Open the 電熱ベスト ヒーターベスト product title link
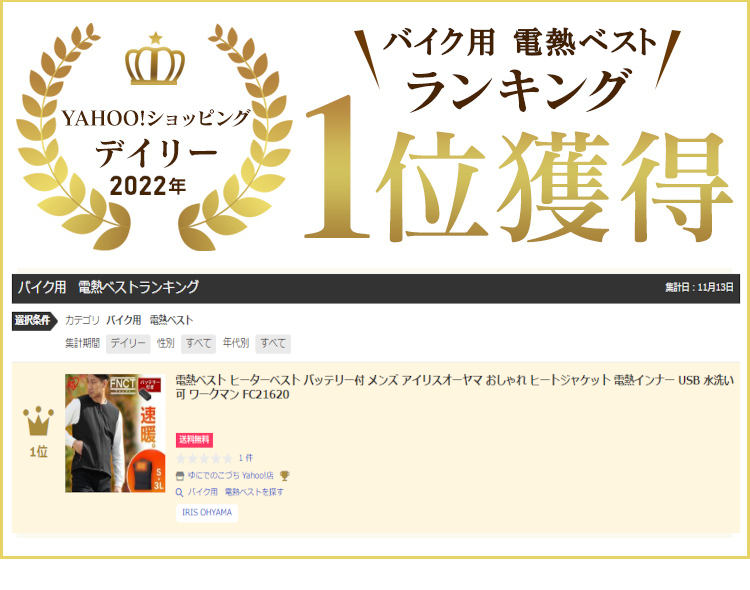This screenshot has height=590, width=750. pos(454,387)
